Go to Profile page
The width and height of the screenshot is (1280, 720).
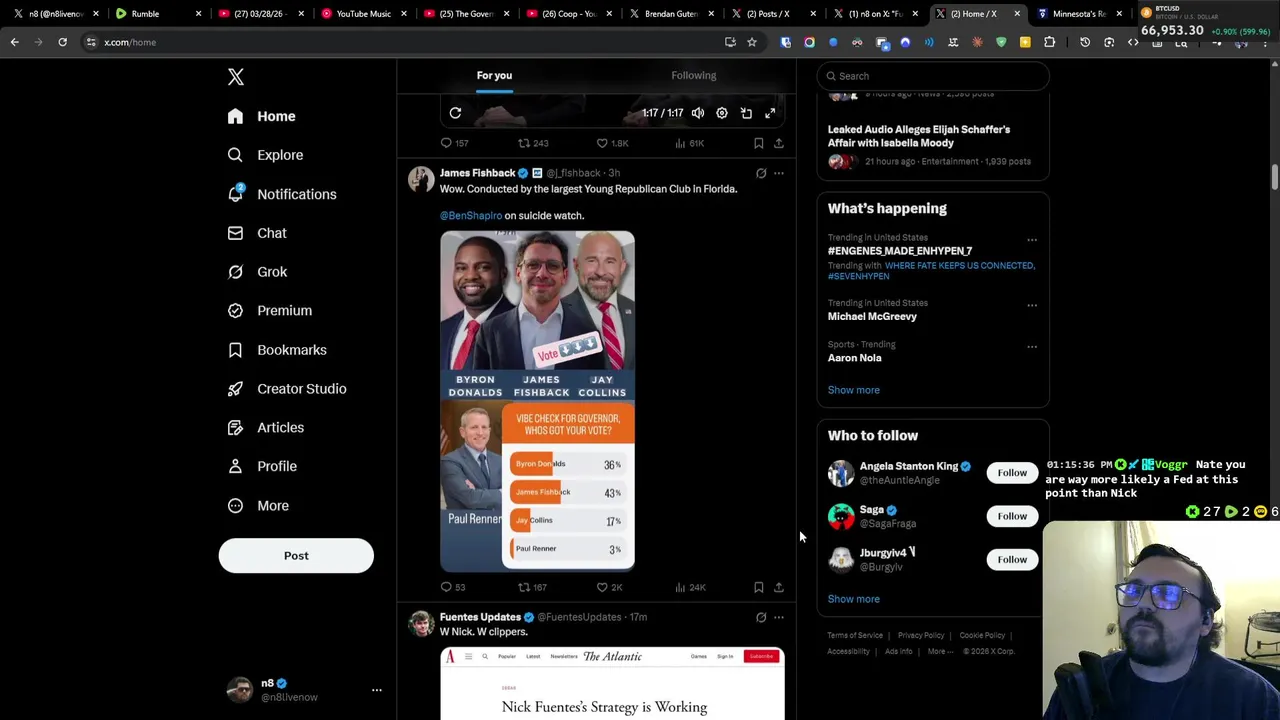point(262,467)
